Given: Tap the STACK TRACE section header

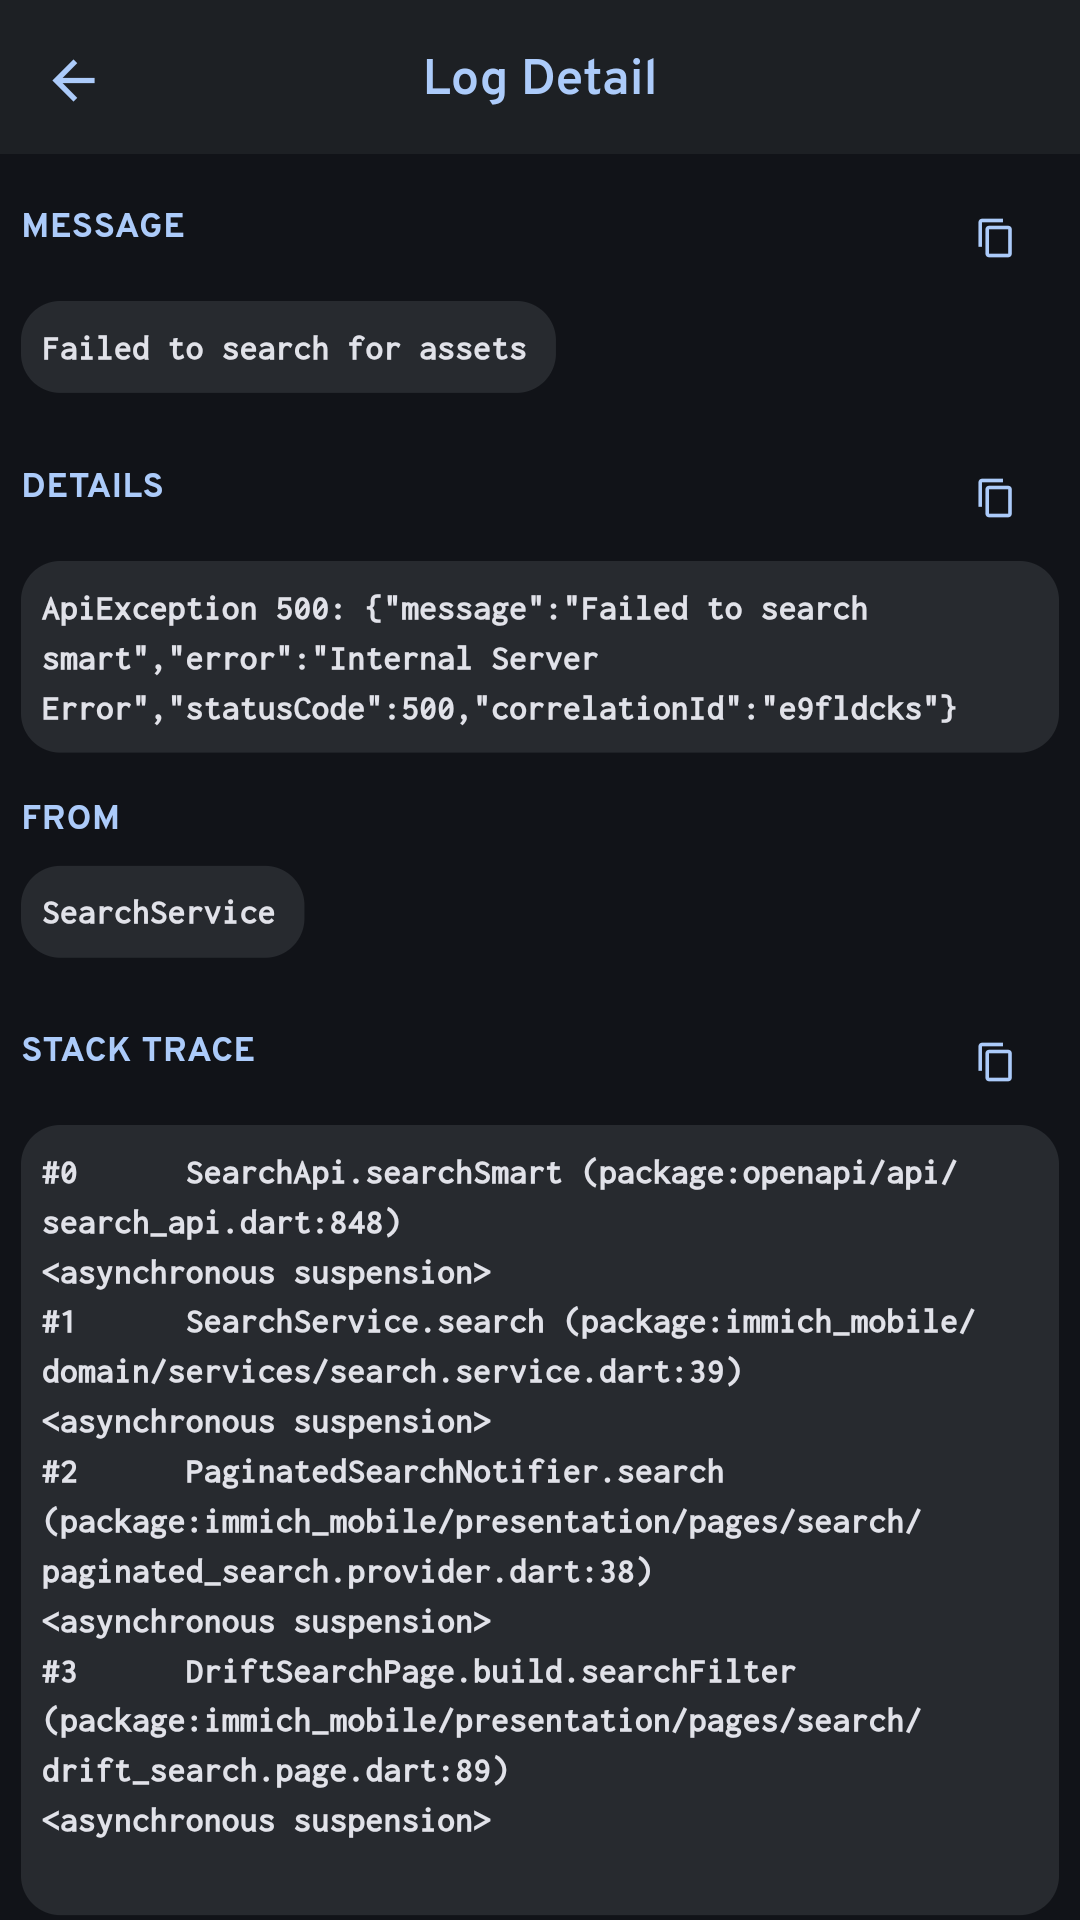Looking at the screenshot, I should [138, 1050].
